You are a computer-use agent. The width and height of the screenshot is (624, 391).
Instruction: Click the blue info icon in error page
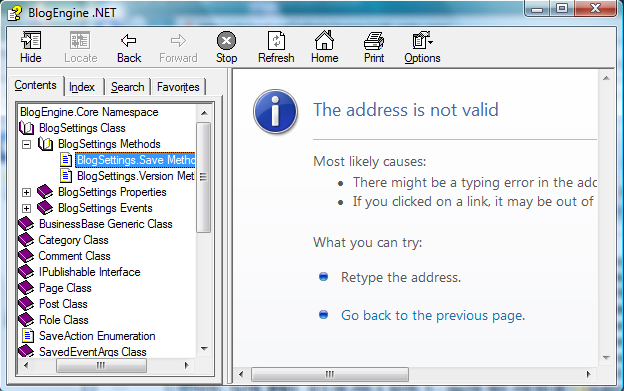click(275, 111)
